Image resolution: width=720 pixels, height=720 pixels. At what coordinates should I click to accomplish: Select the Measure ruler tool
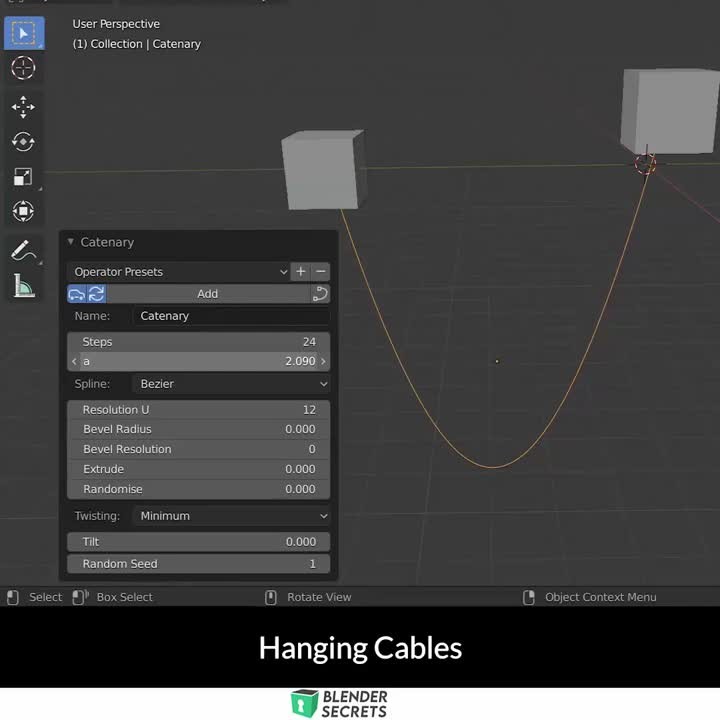pos(23,286)
